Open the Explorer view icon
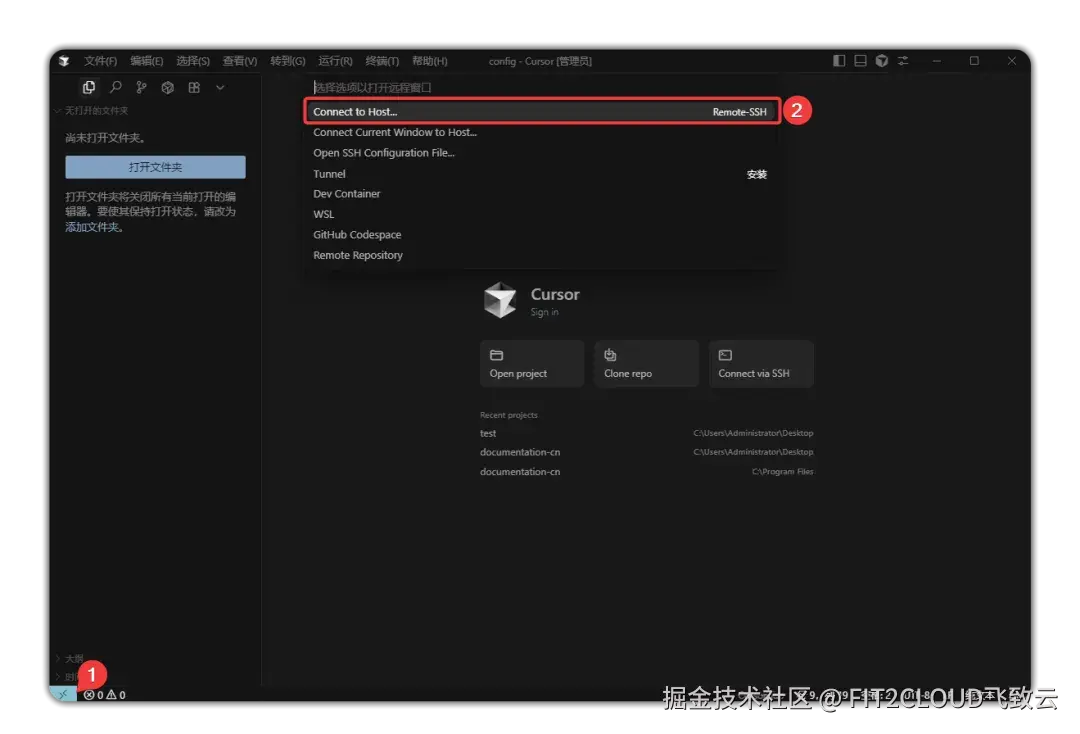1080x734 pixels. pos(89,87)
